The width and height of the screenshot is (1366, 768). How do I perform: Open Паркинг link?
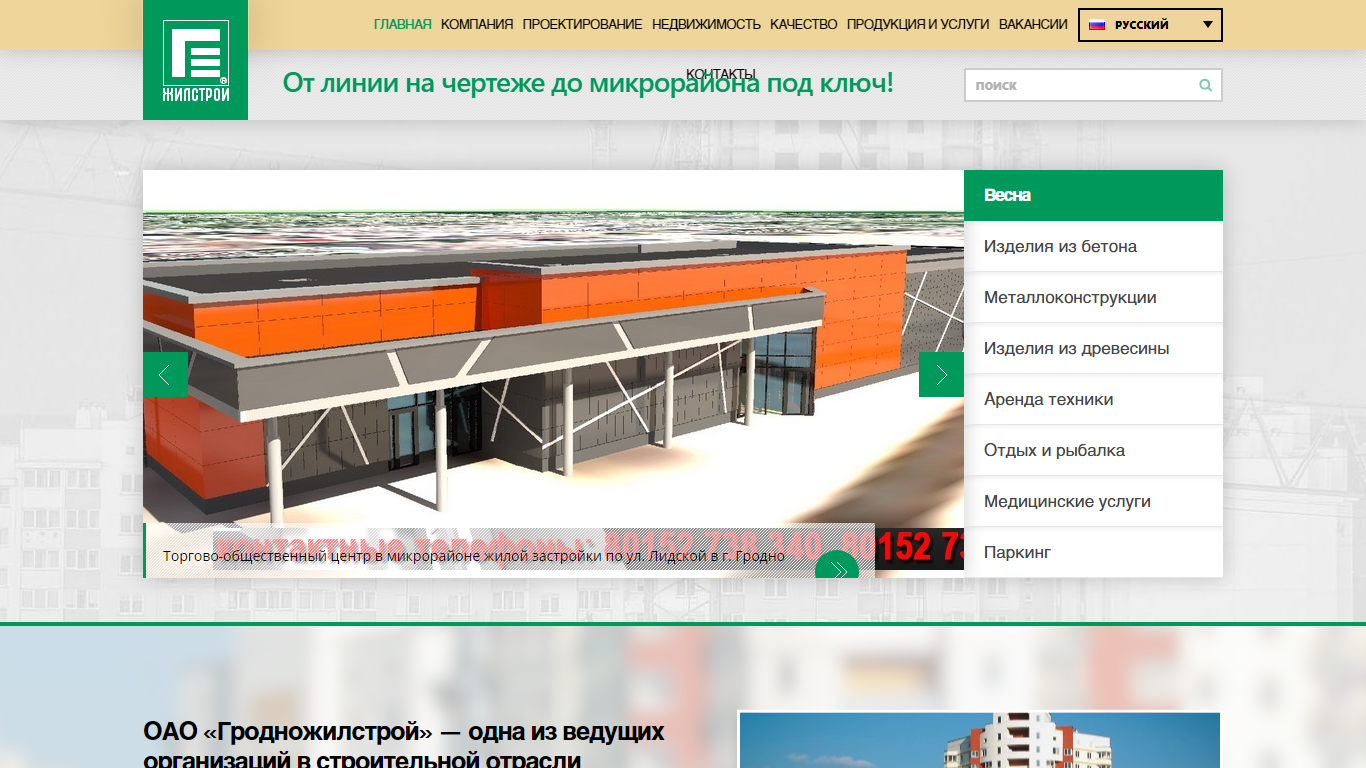(1093, 553)
